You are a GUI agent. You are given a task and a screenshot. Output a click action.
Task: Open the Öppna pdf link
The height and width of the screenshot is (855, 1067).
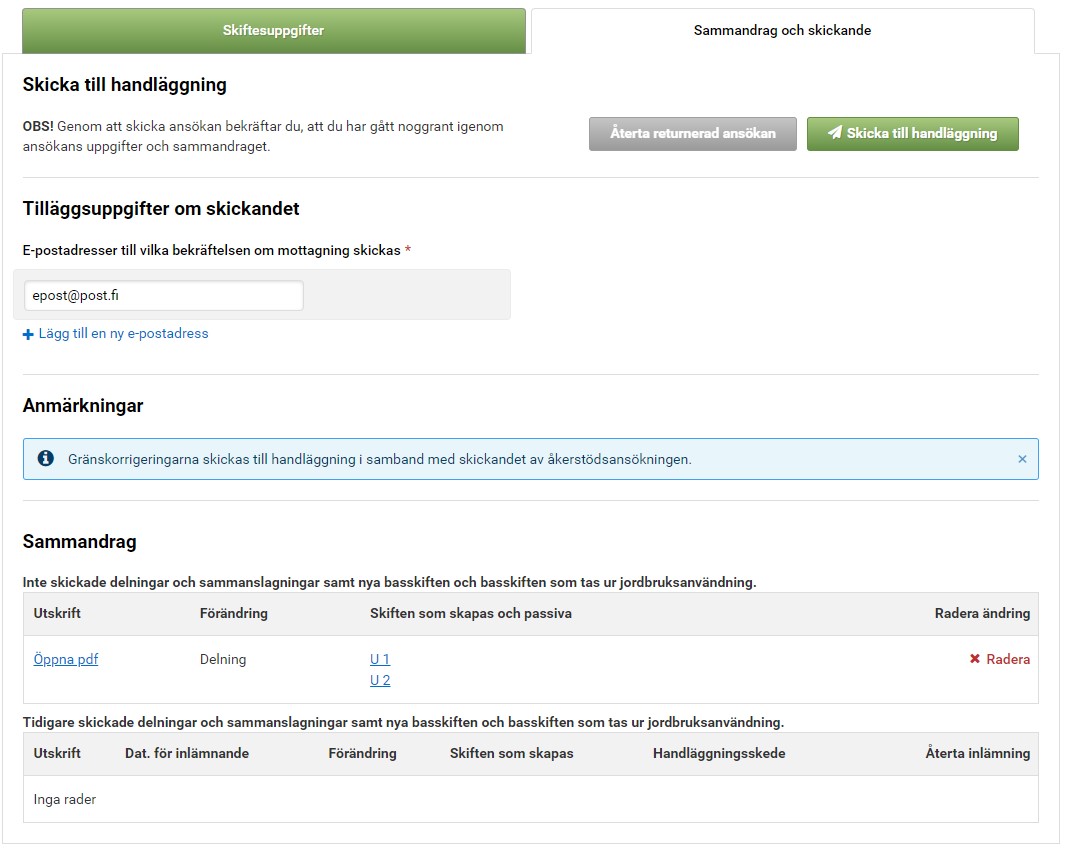[x=66, y=659]
